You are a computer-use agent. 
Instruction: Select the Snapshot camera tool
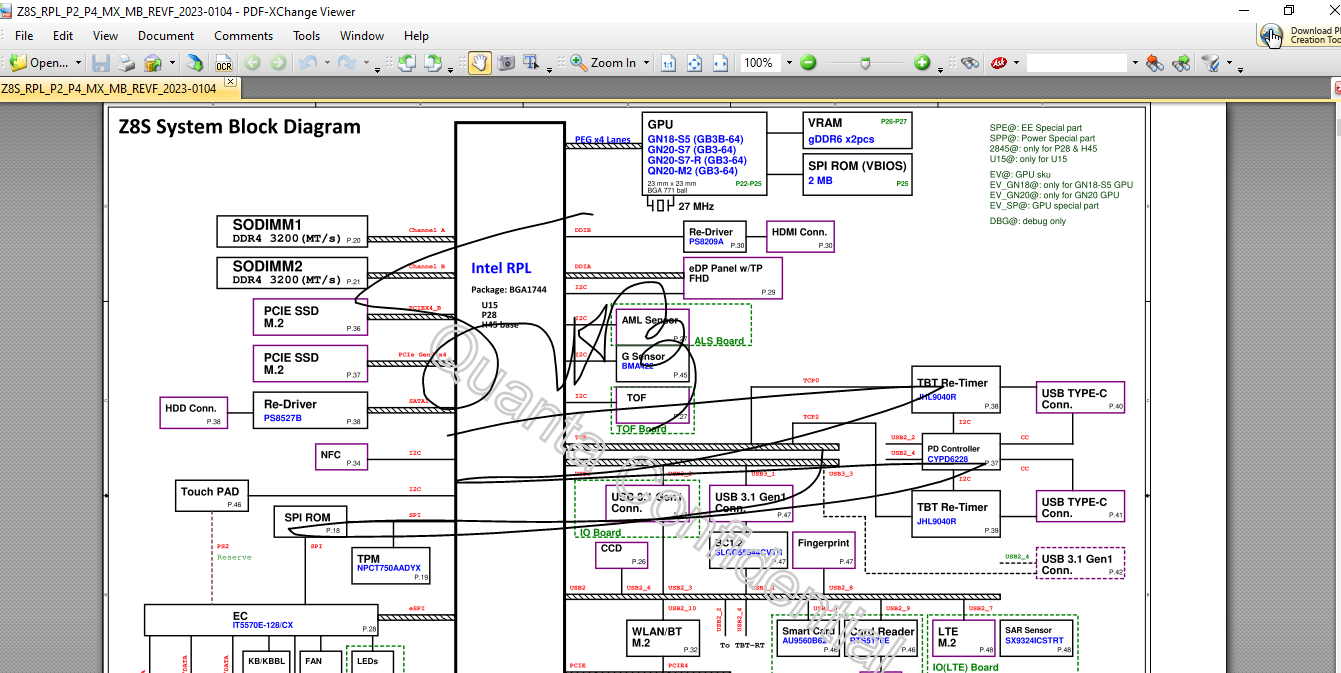(506, 63)
